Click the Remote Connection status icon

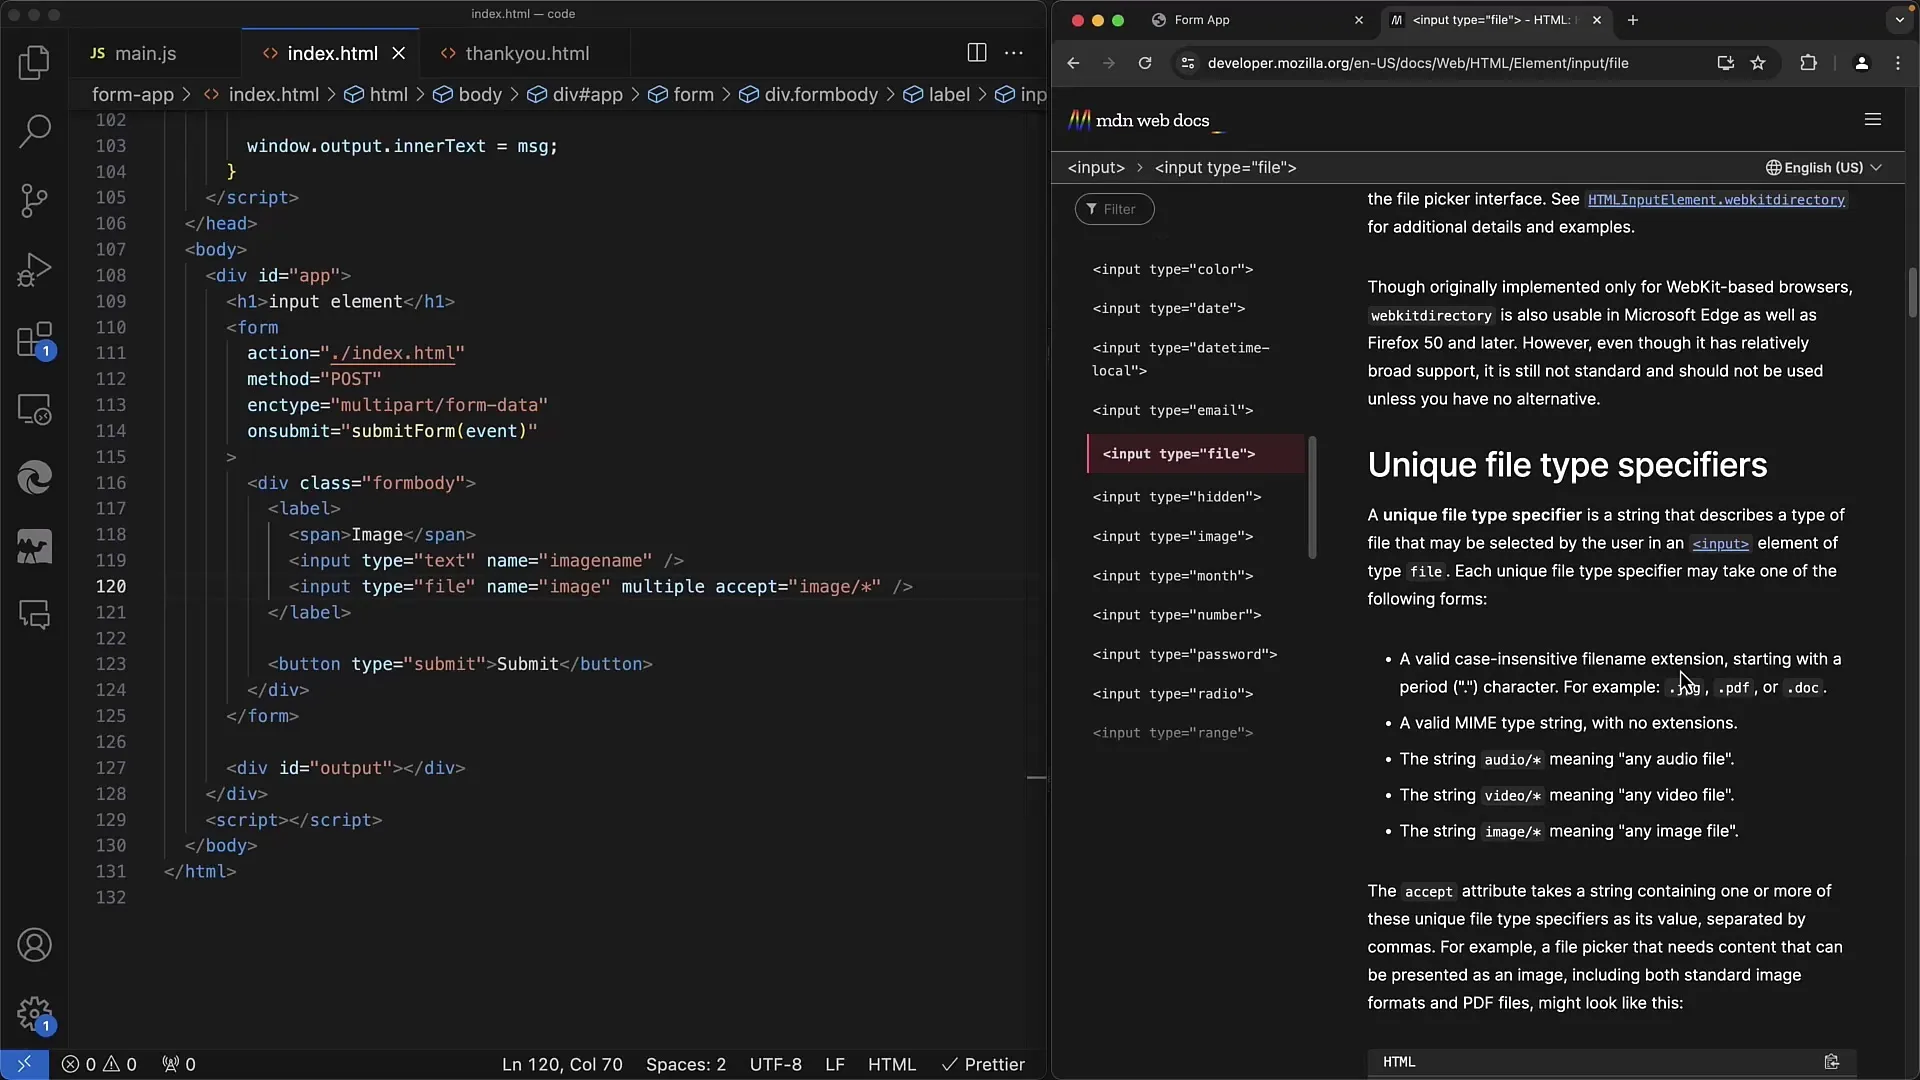pos(22,1063)
